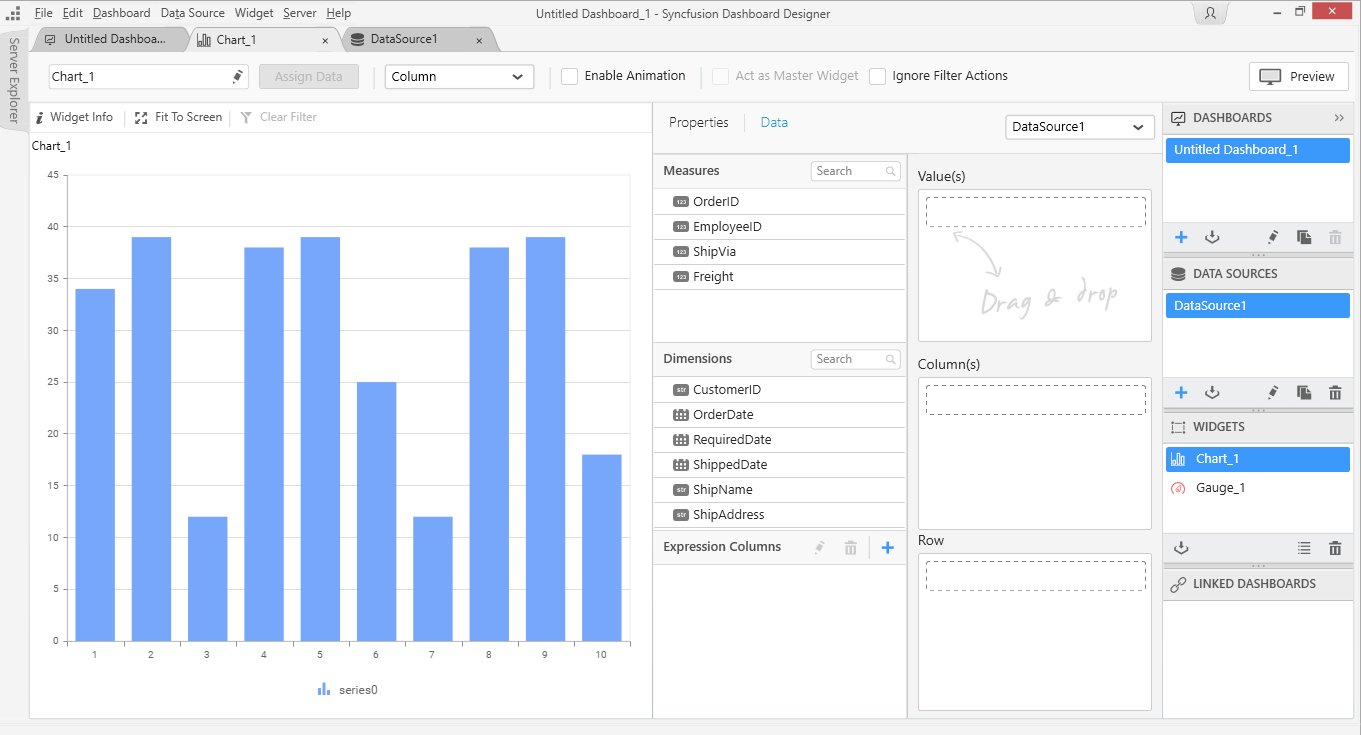
Task: Select Gauge_1 in the Widgets list
Action: [1220, 488]
